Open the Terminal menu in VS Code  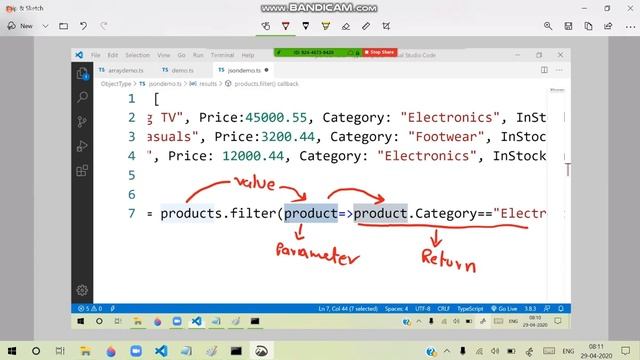pos(222,55)
